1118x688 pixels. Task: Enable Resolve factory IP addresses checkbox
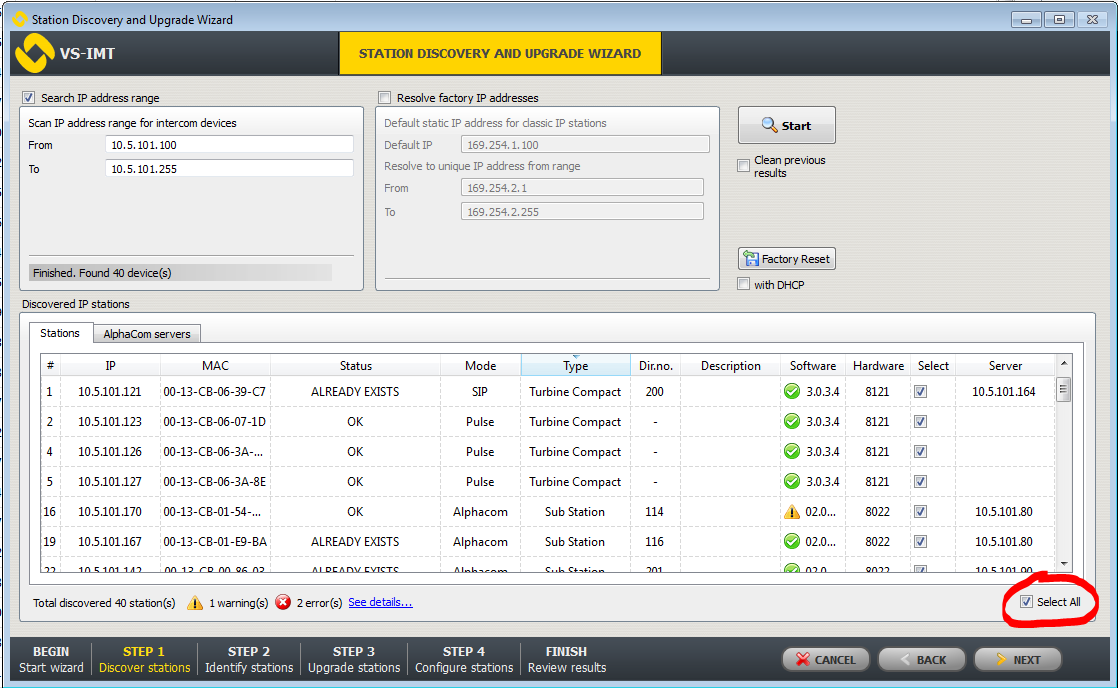[x=385, y=98]
